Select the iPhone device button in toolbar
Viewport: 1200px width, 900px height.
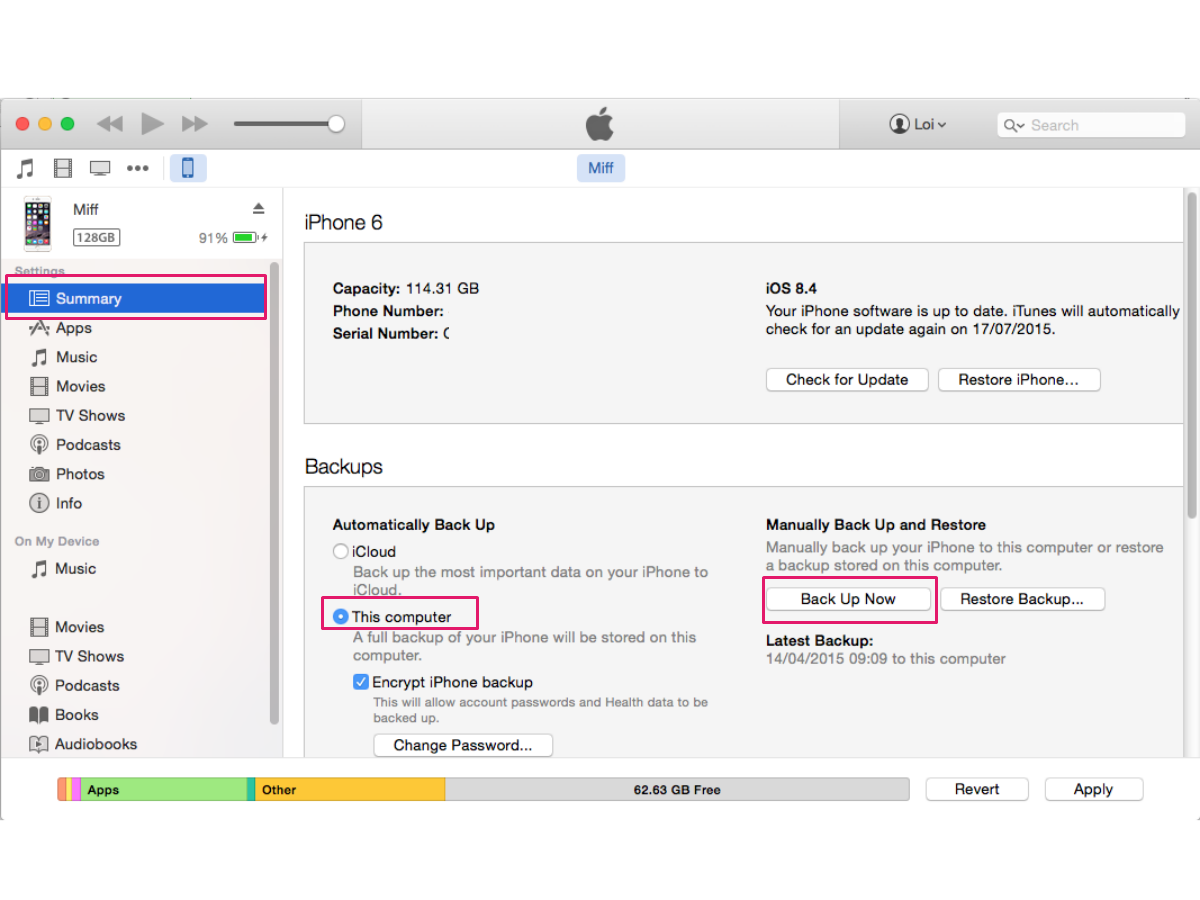188,168
